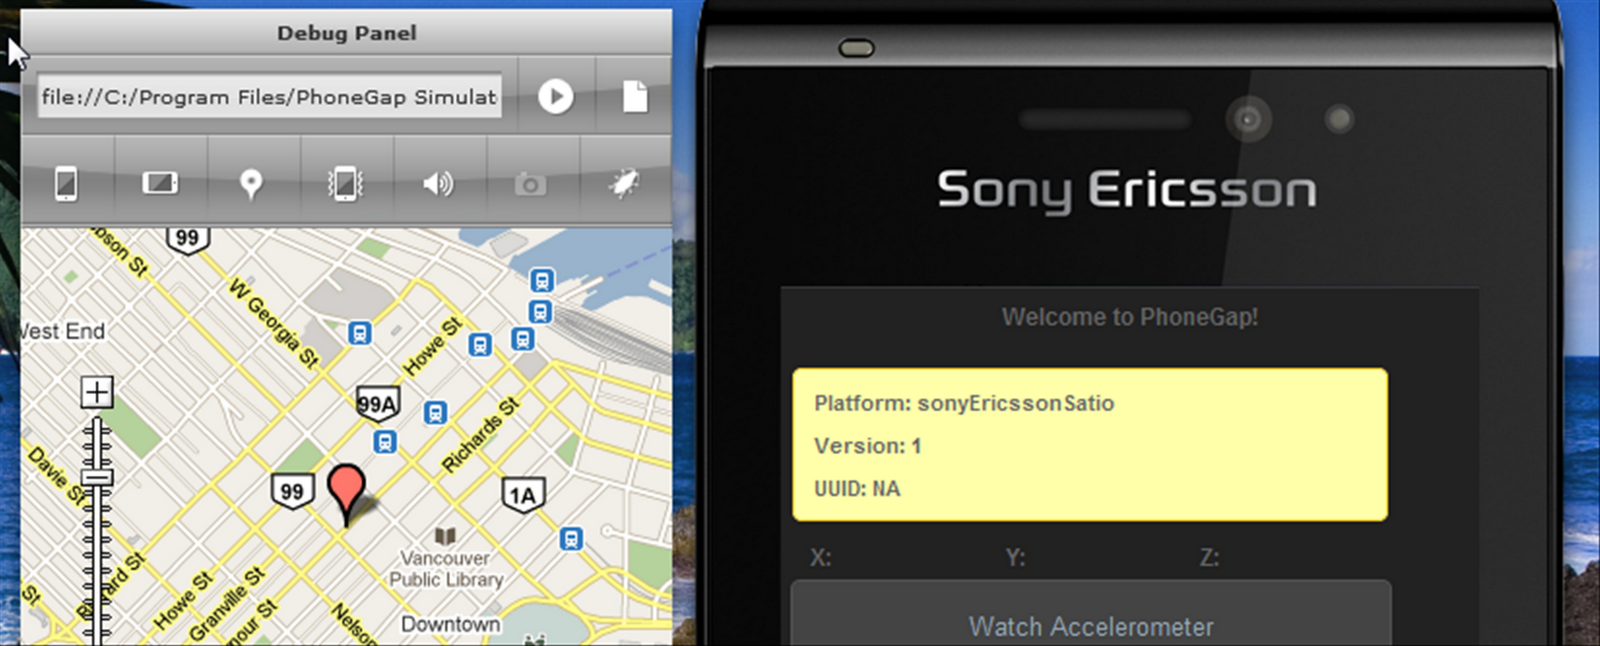Edit the file path URL field
Screen dimensions: 1600x646
pyautogui.click(x=269, y=97)
